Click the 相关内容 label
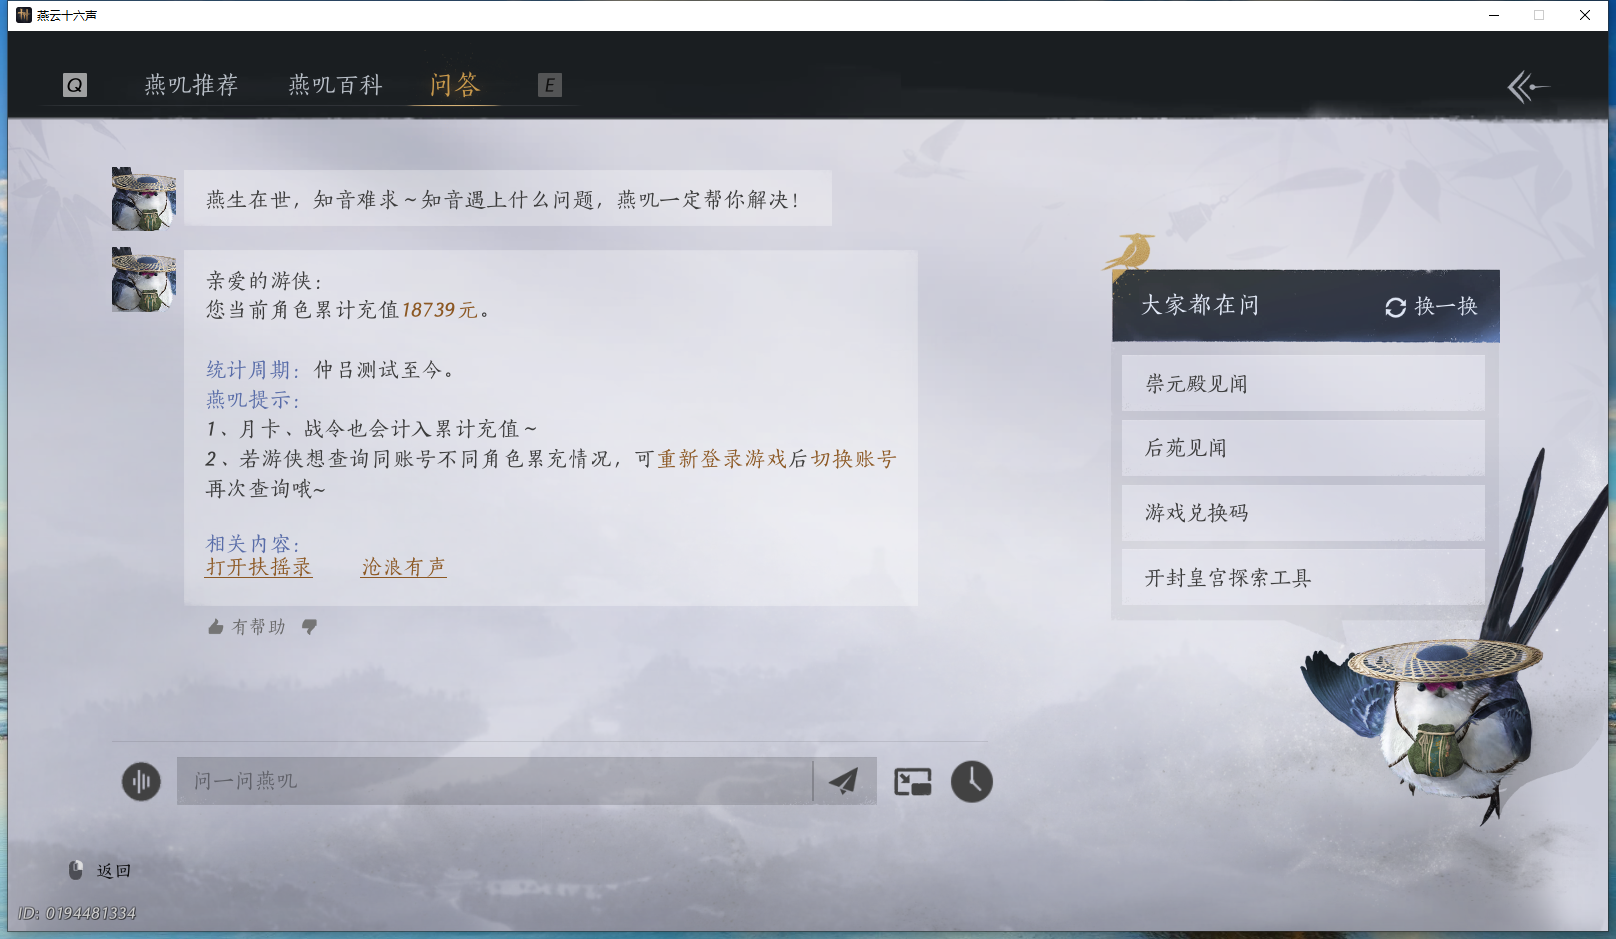 pos(253,543)
